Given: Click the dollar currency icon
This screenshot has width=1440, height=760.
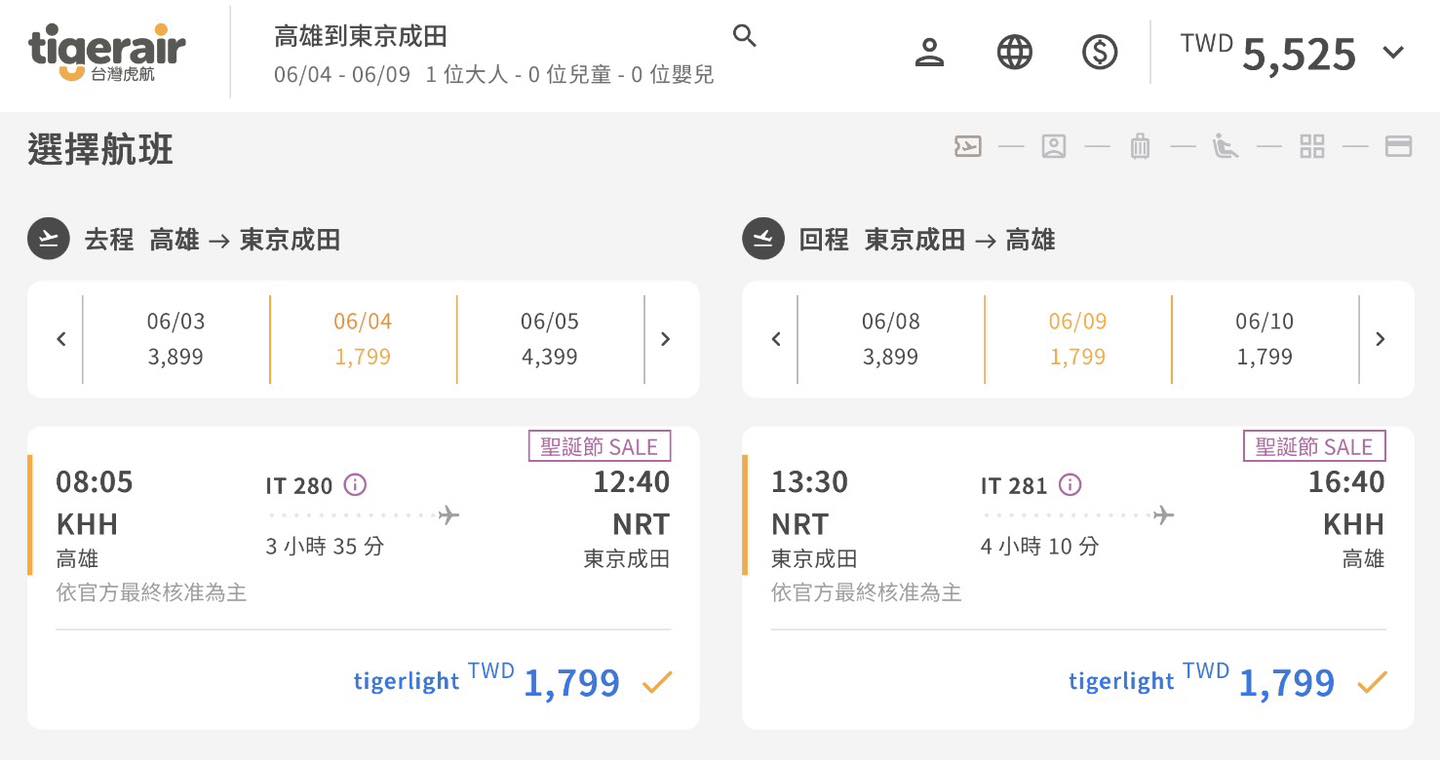Looking at the screenshot, I should click(x=1100, y=52).
